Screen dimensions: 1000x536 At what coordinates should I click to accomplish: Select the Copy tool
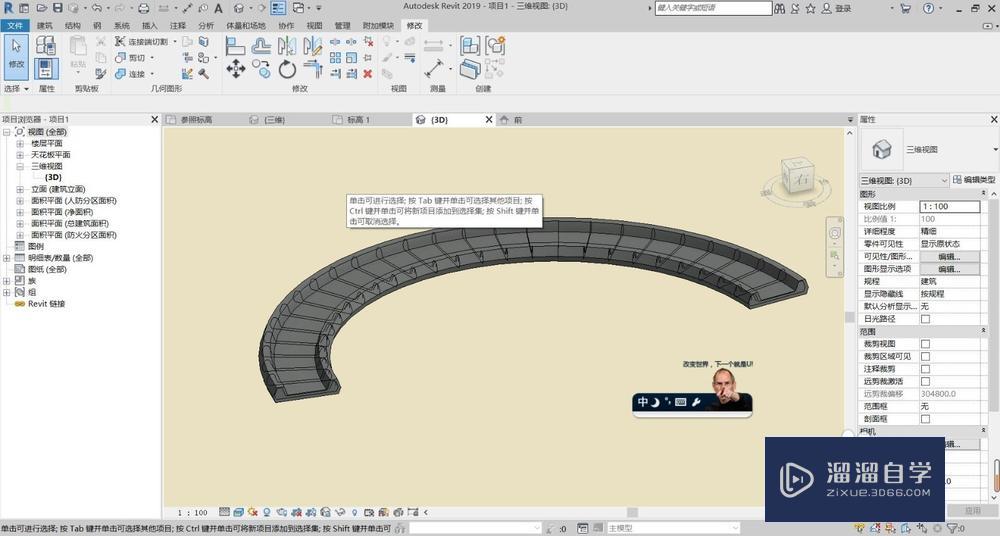point(261,67)
